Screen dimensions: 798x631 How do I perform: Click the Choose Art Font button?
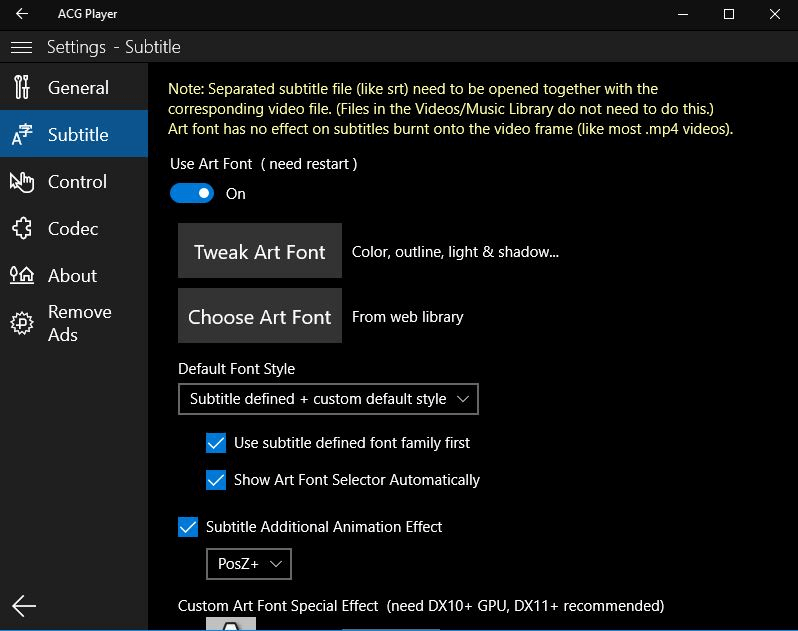click(x=260, y=316)
